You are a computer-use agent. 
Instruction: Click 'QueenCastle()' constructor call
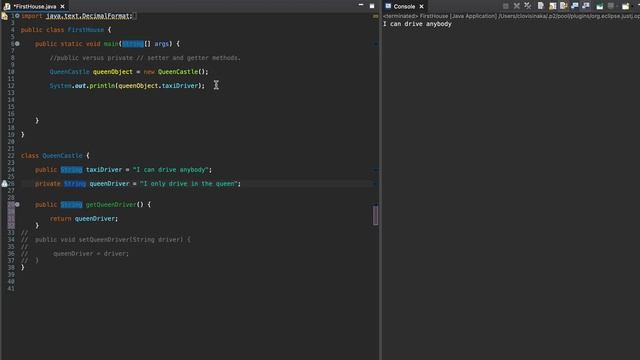182,72
